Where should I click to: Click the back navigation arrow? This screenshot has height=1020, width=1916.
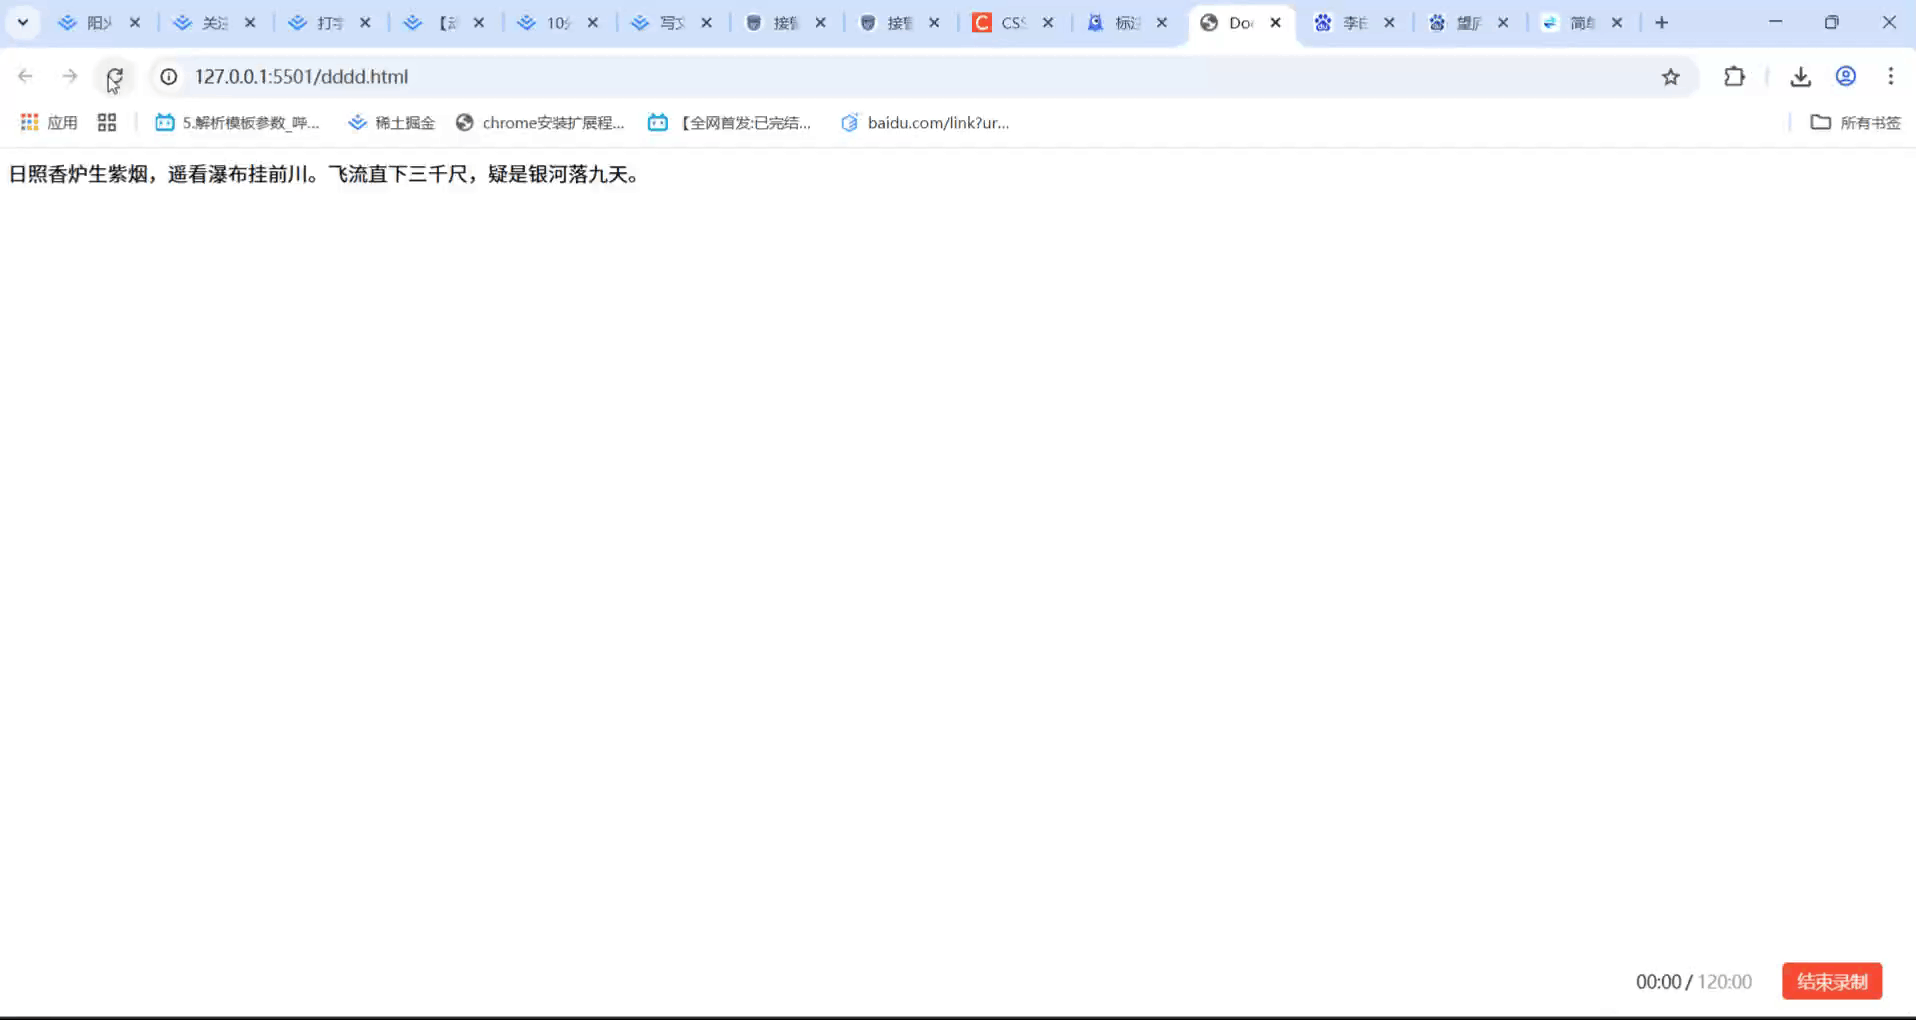coord(24,75)
